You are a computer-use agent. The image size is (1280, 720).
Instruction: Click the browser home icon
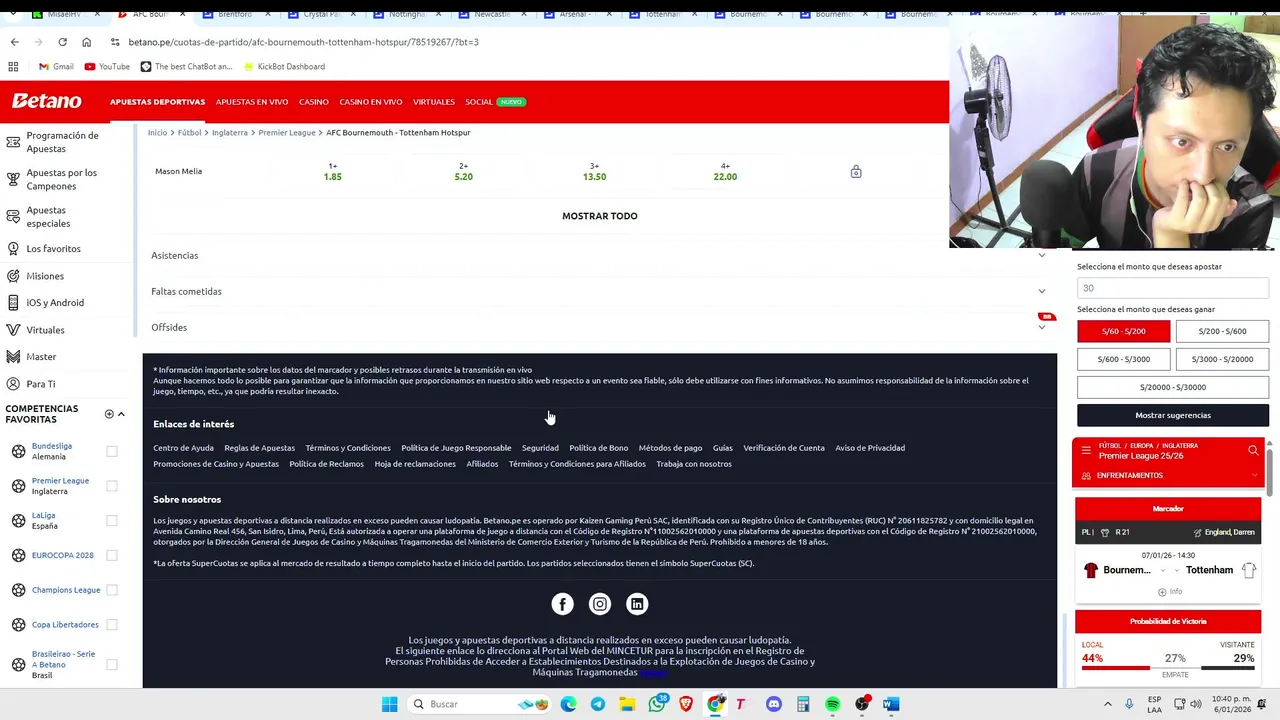(x=86, y=42)
